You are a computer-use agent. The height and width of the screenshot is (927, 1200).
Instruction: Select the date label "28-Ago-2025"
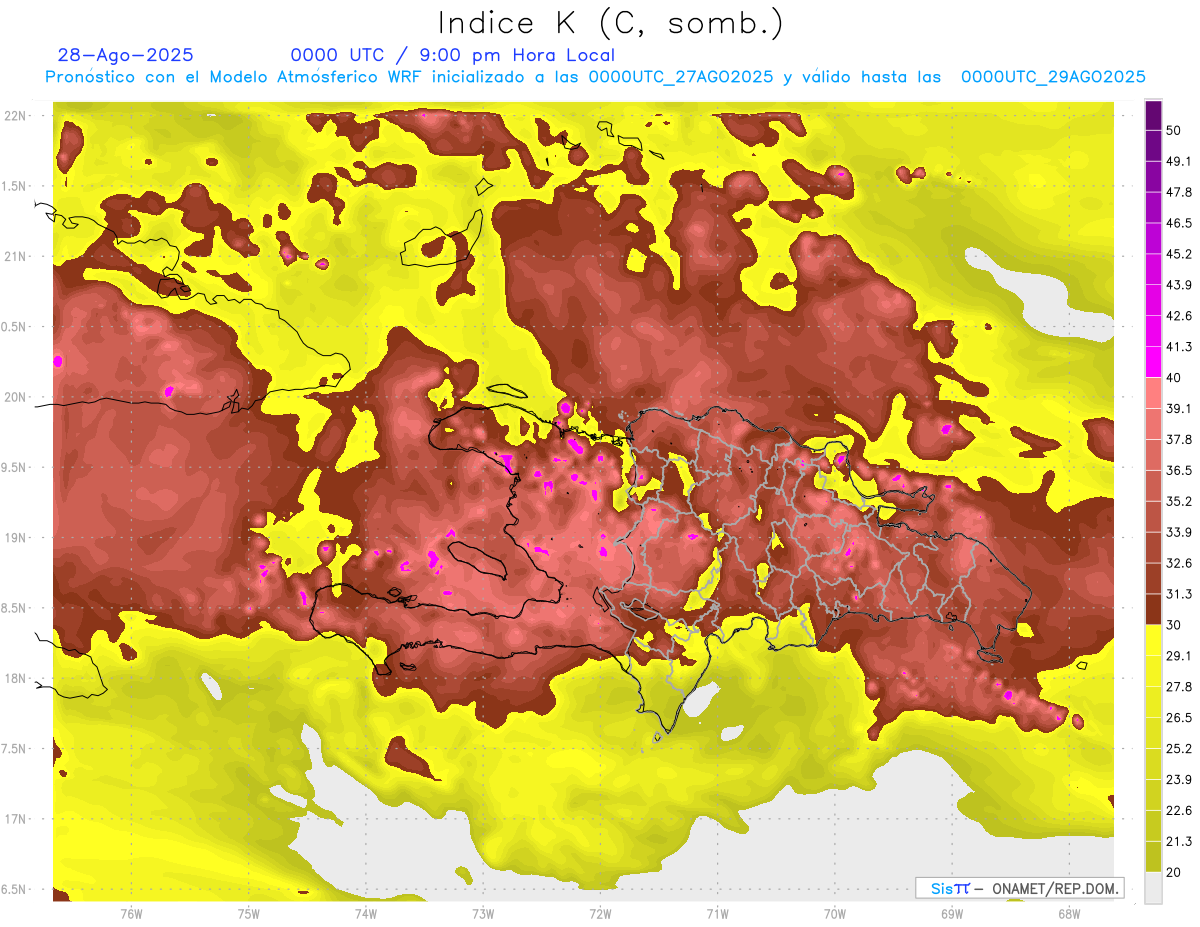(126, 55)
